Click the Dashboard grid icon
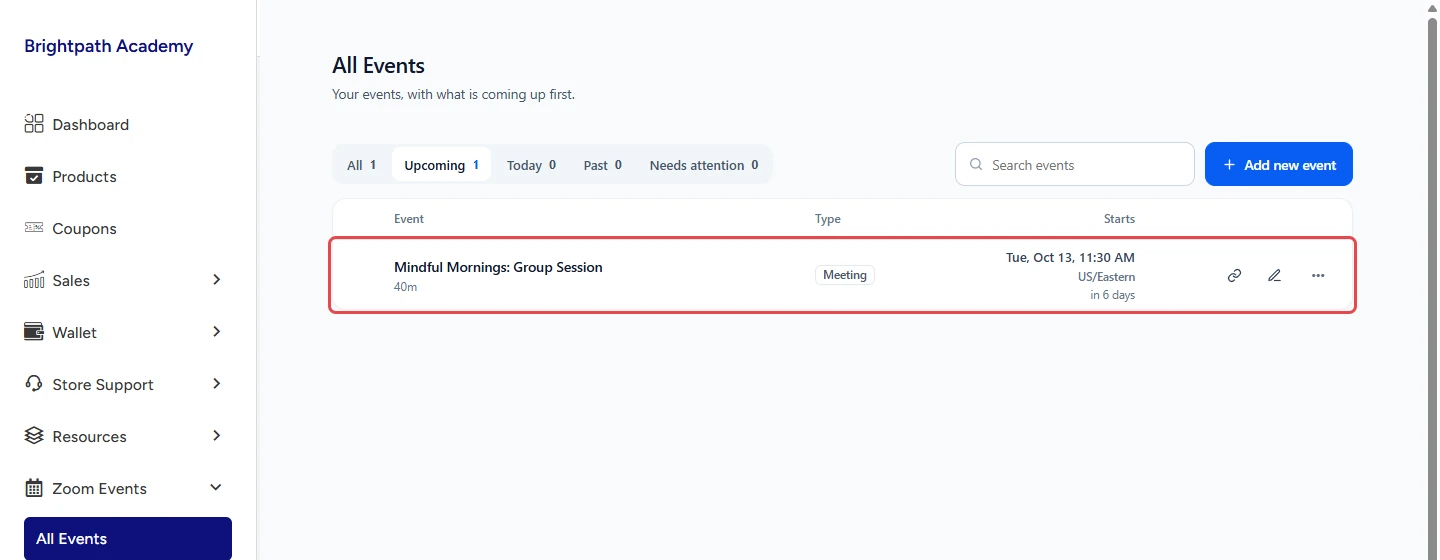The height and width of the screenshot is (560, 1440). pos(34,124)
